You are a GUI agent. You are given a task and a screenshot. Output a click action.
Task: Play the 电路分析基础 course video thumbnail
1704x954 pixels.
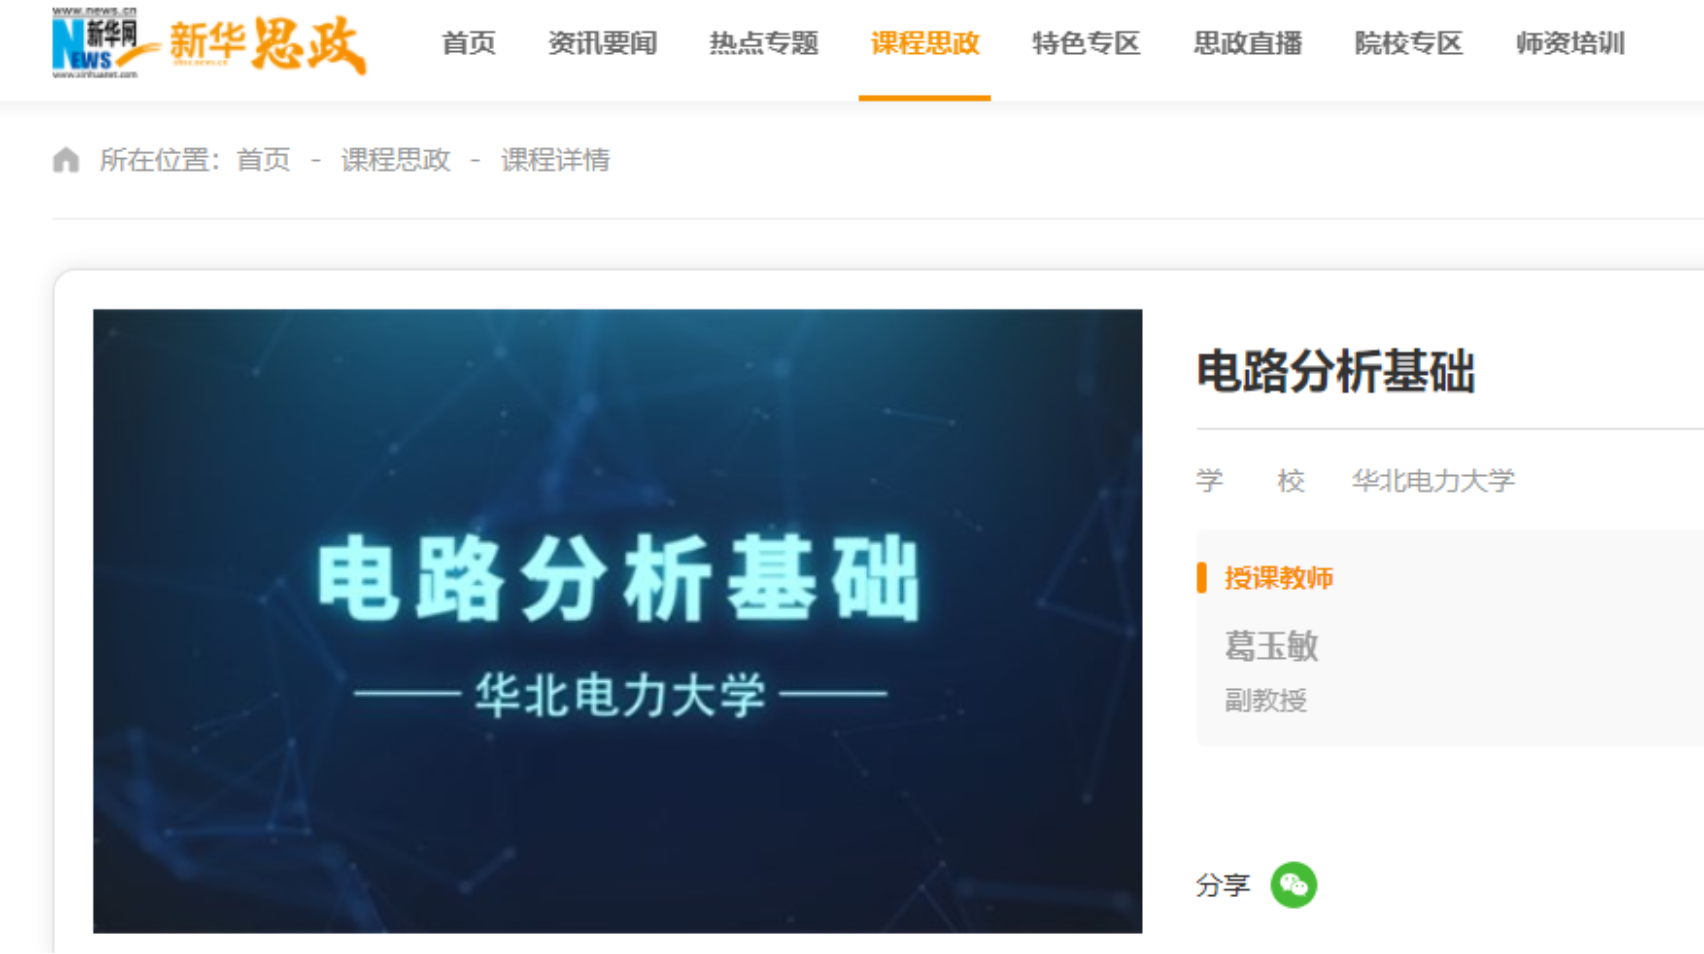pos(617,621)
